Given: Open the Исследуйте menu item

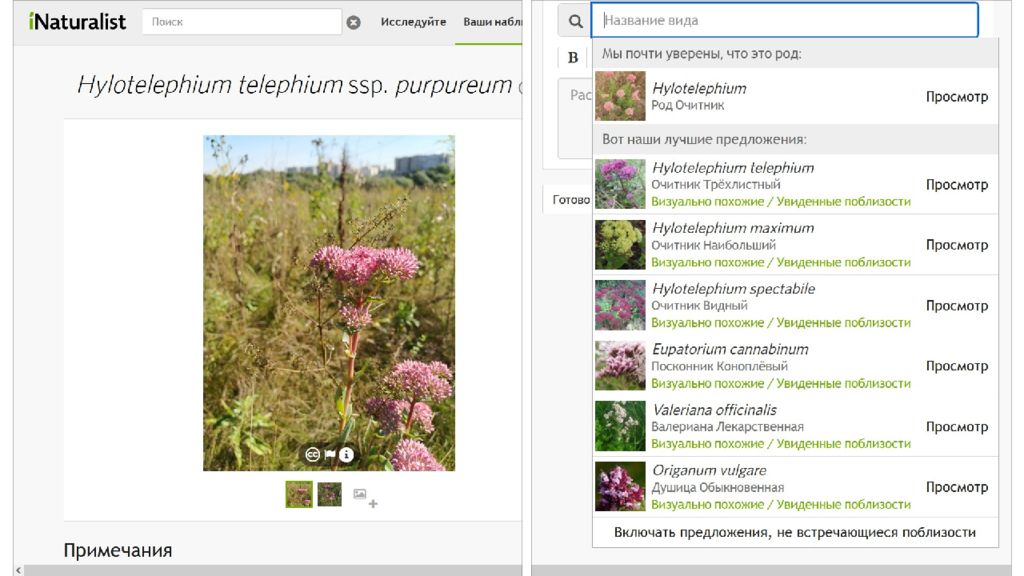Looking at the screenshot, I should pos(413,22).
